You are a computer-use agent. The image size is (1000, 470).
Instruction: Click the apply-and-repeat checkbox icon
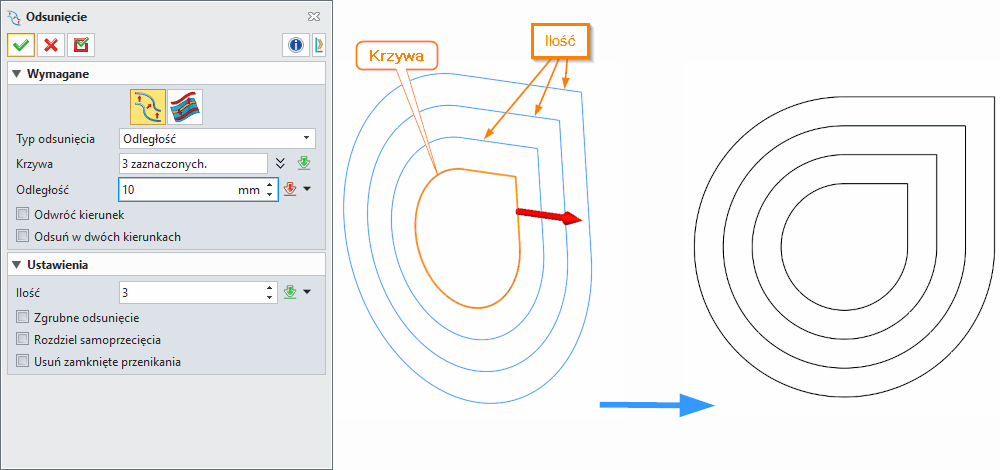(81, 45)
